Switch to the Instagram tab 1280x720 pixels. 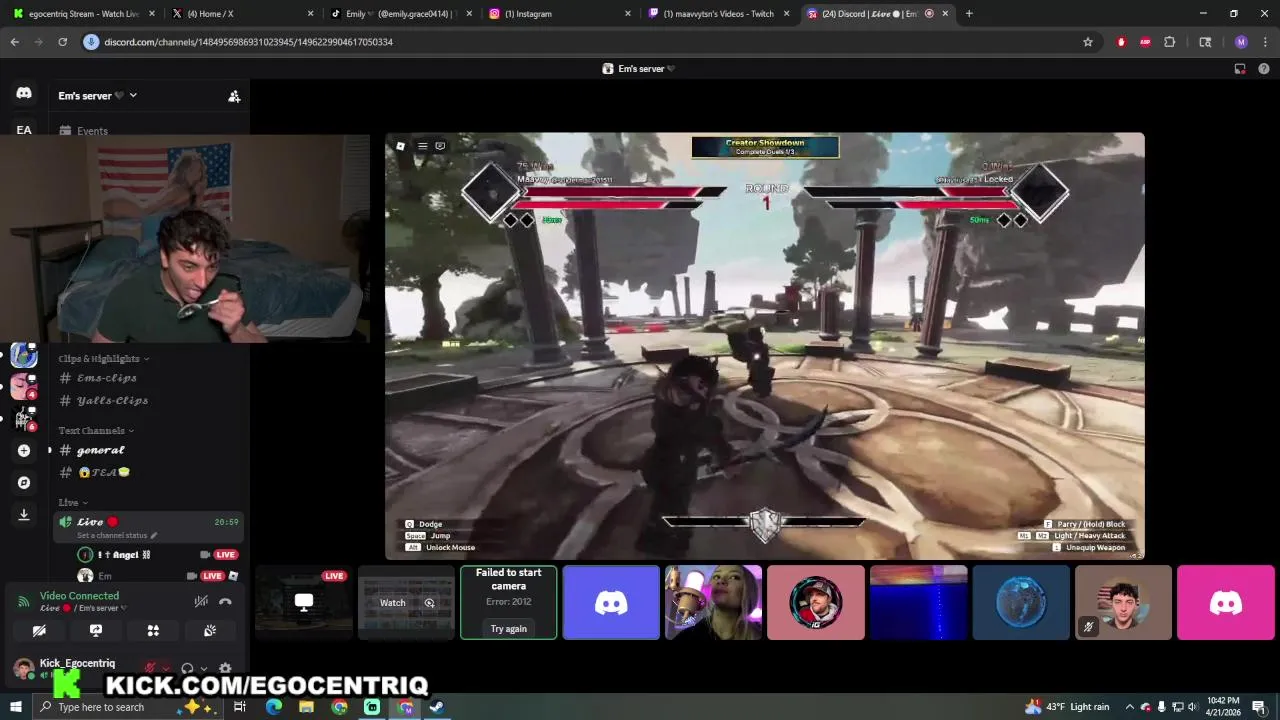point(558,14)
